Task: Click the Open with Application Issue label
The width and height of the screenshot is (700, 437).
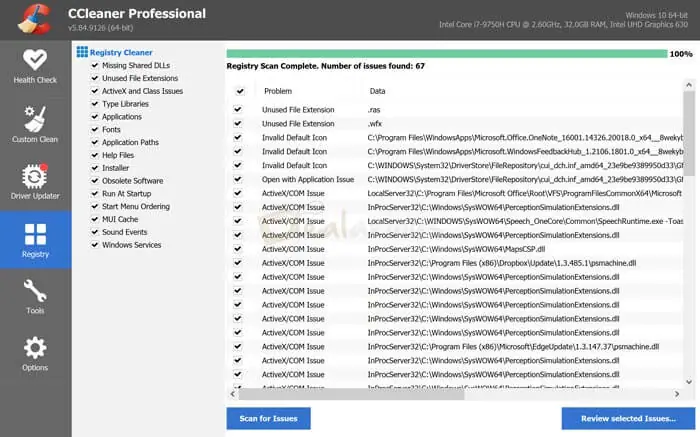Action: coord(308,179)
